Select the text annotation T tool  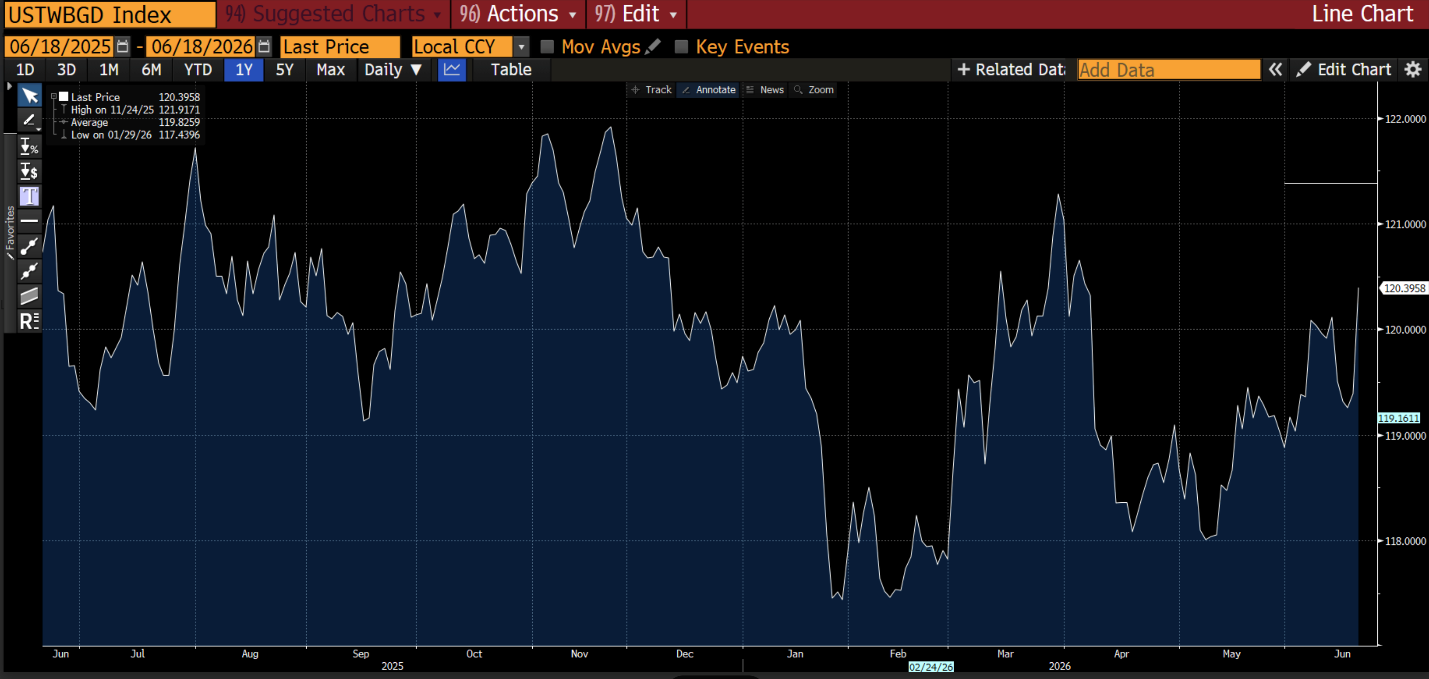(x=29, y=196)
